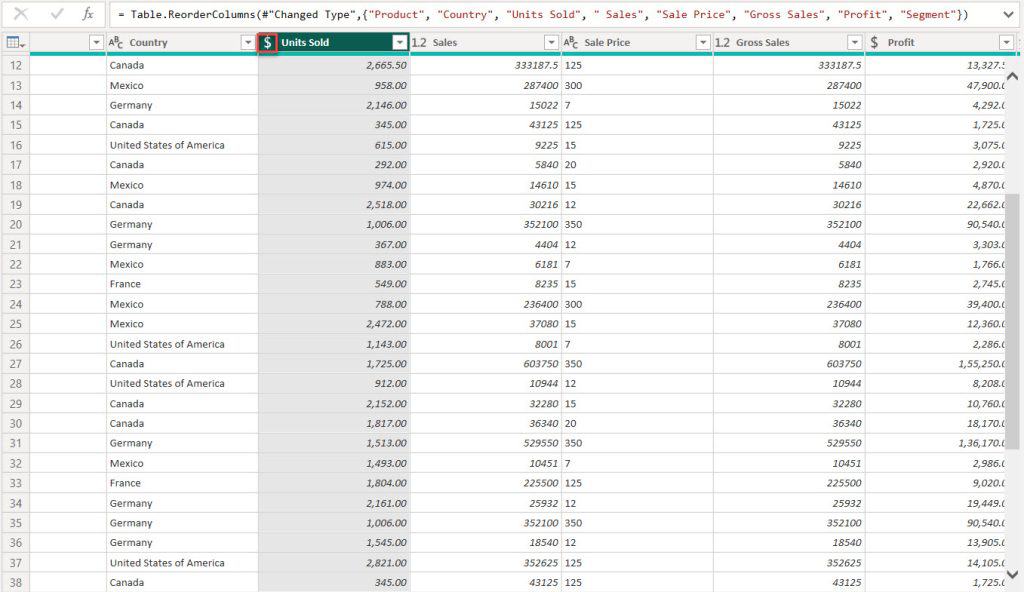Click the currency type icon of Profit column
This screenshot has height=592, width=1024.
click(x=874, y=42)
